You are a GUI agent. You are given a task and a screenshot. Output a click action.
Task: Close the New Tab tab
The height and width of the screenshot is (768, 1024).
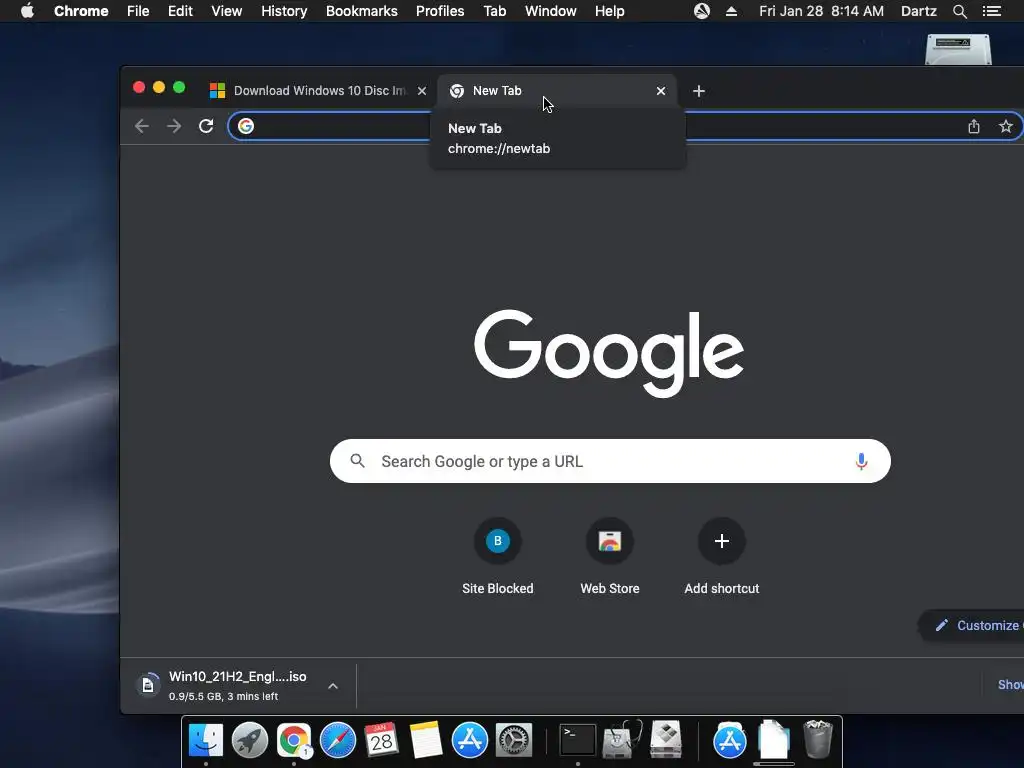(x=661, y=91)
